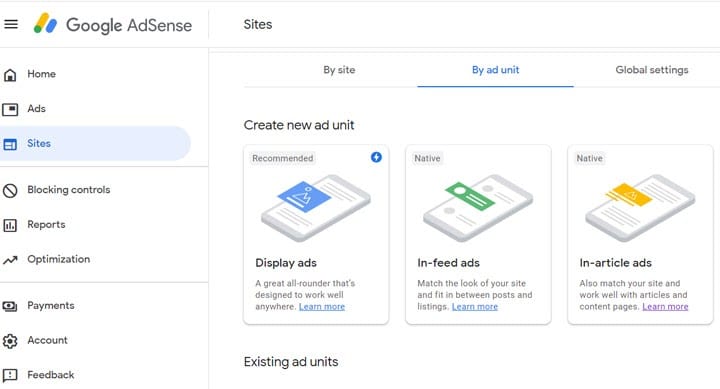Click the Display ads phone illustration
Screen dimensions: 720x389
pos(316,208)
